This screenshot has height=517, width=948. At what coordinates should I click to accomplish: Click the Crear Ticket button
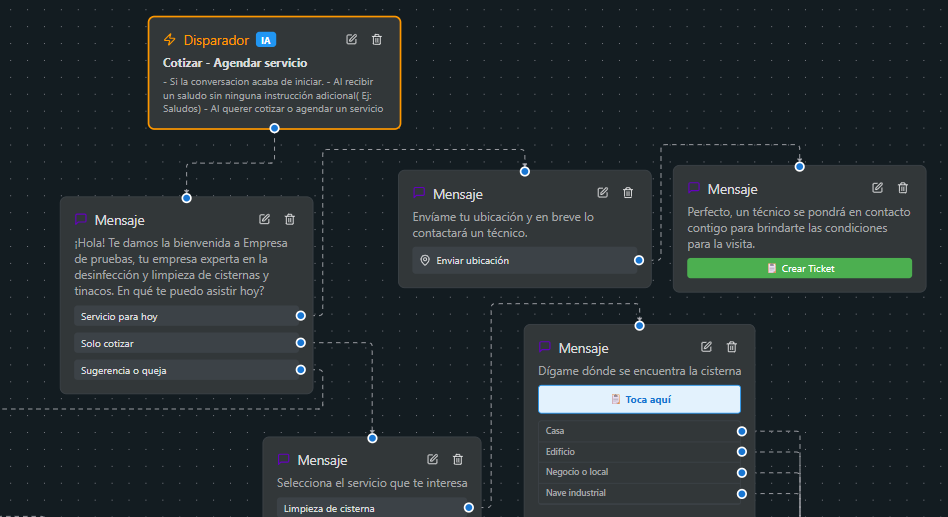tap(799, 268)
